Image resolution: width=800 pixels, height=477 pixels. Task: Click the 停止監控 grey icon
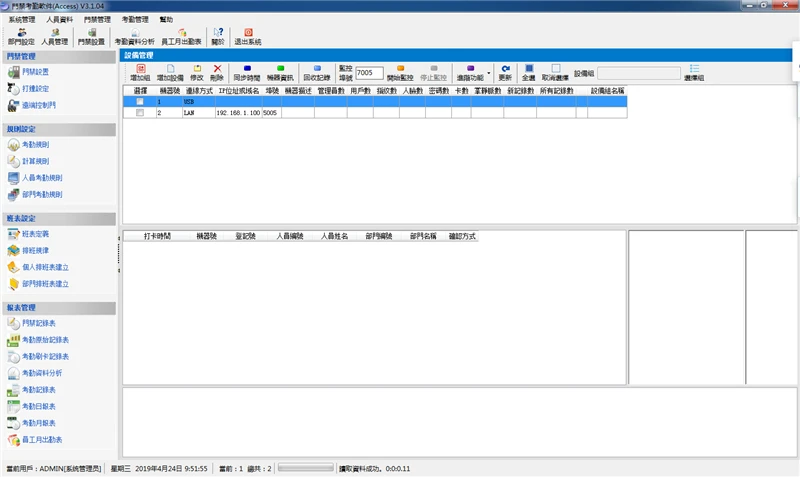coord(433,73)
